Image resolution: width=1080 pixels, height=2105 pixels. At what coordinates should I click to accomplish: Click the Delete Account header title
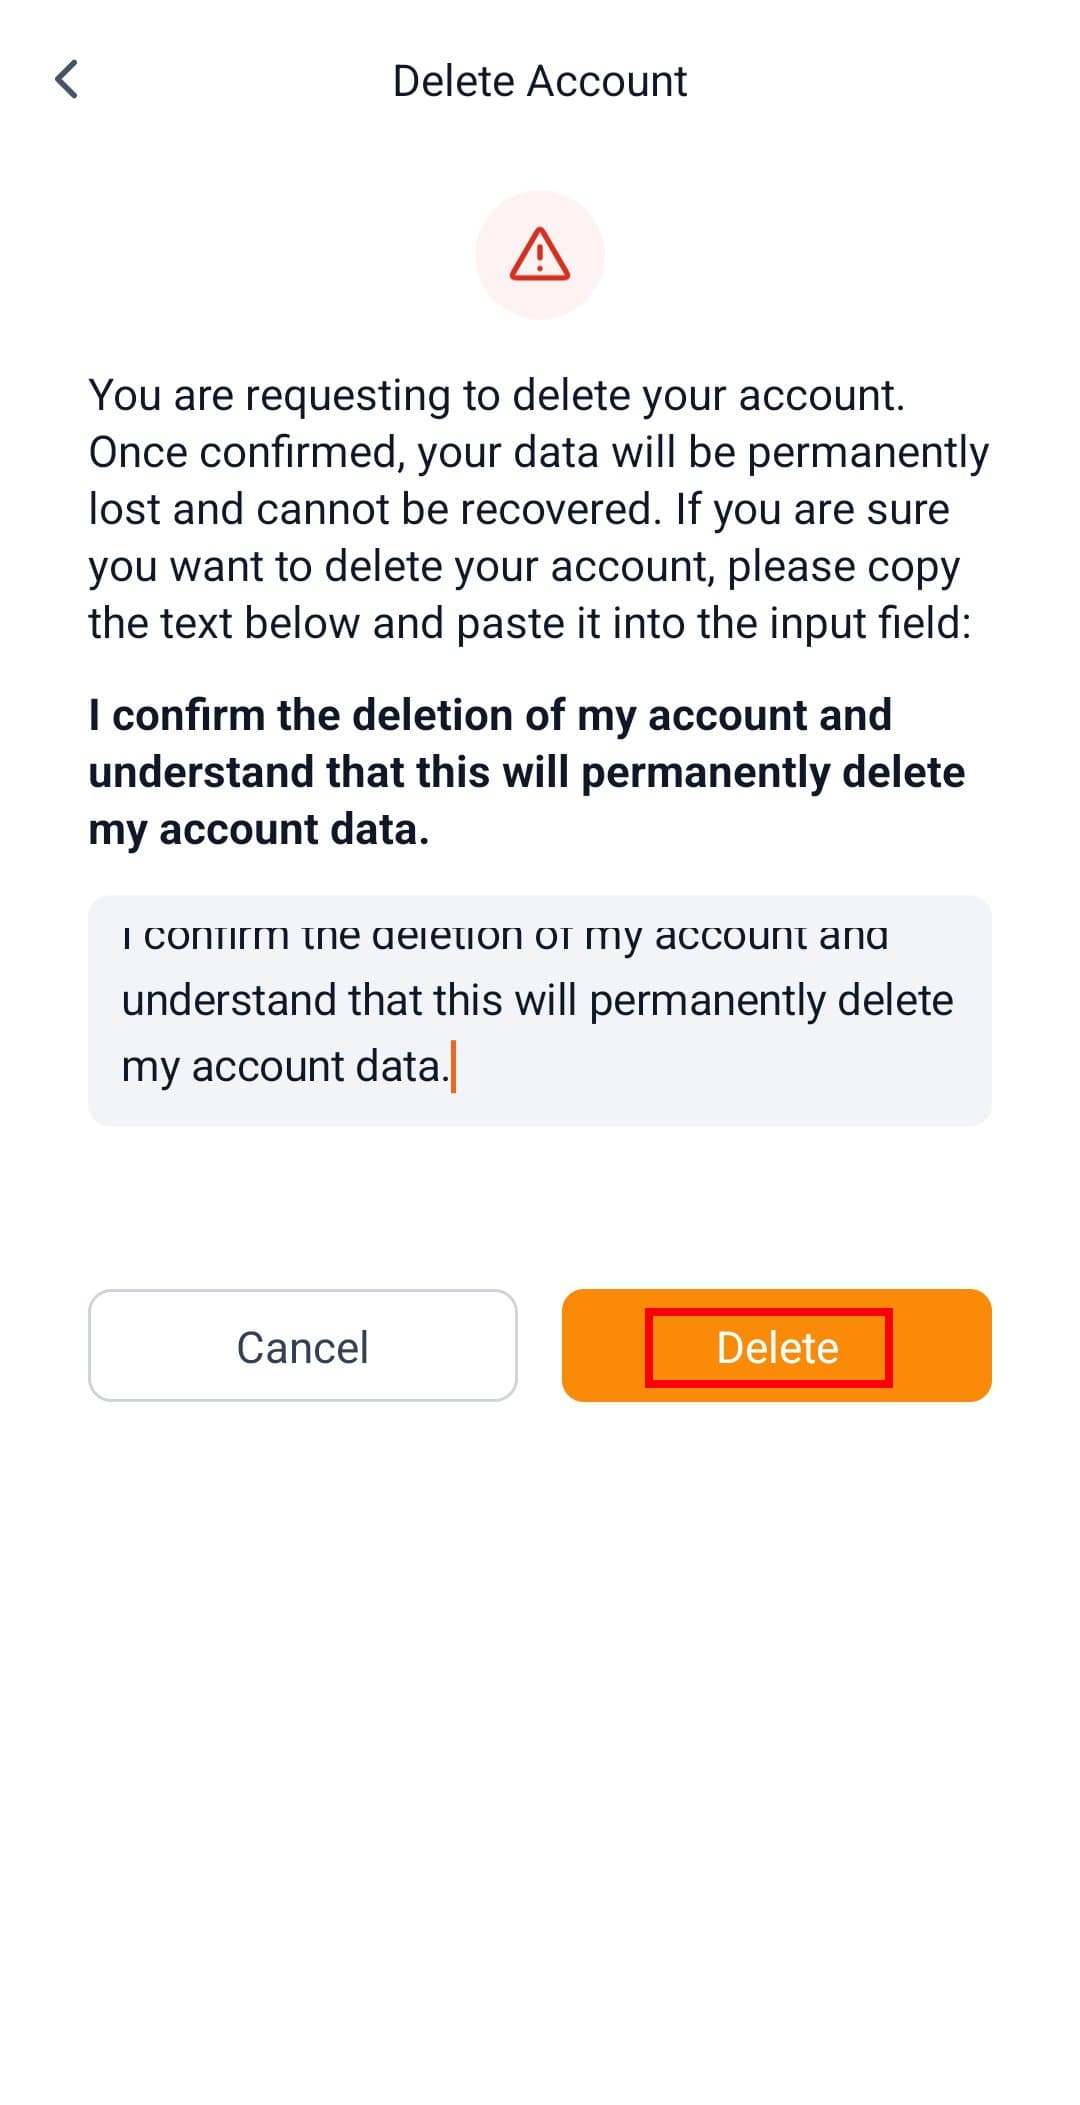[x=539, y=80]
